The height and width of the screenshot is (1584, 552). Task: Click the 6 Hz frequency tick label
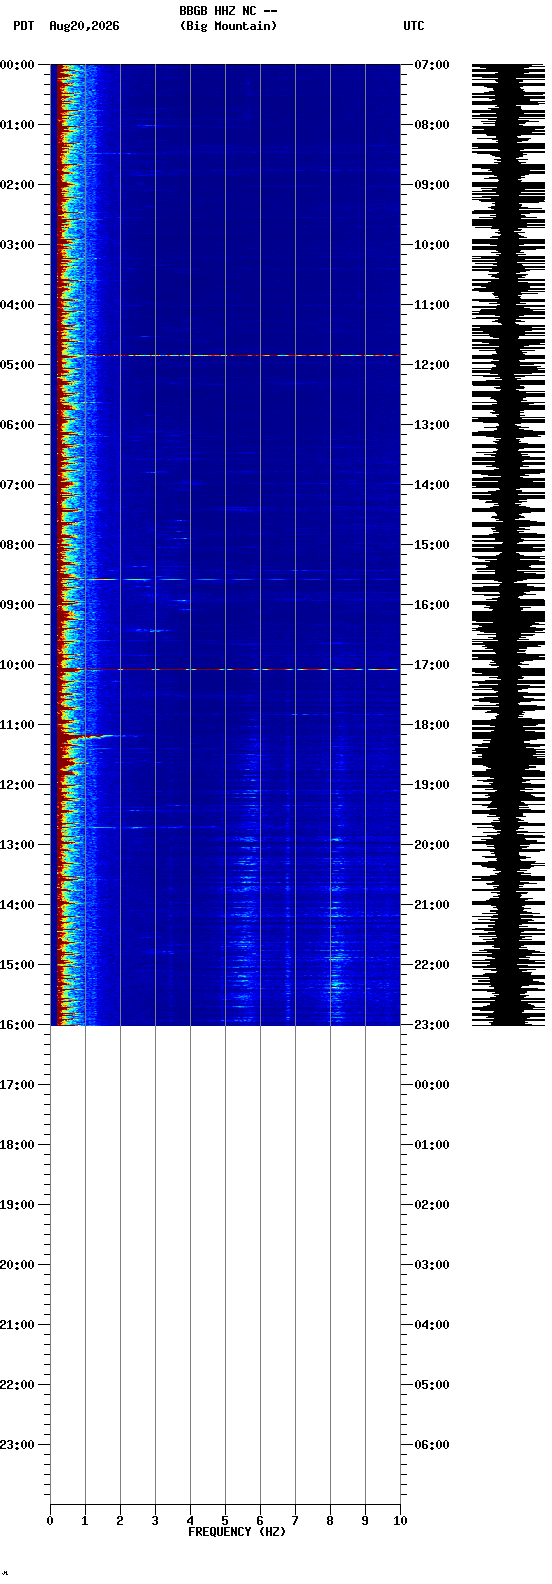pyautogui.click(x=260, y=1521)
